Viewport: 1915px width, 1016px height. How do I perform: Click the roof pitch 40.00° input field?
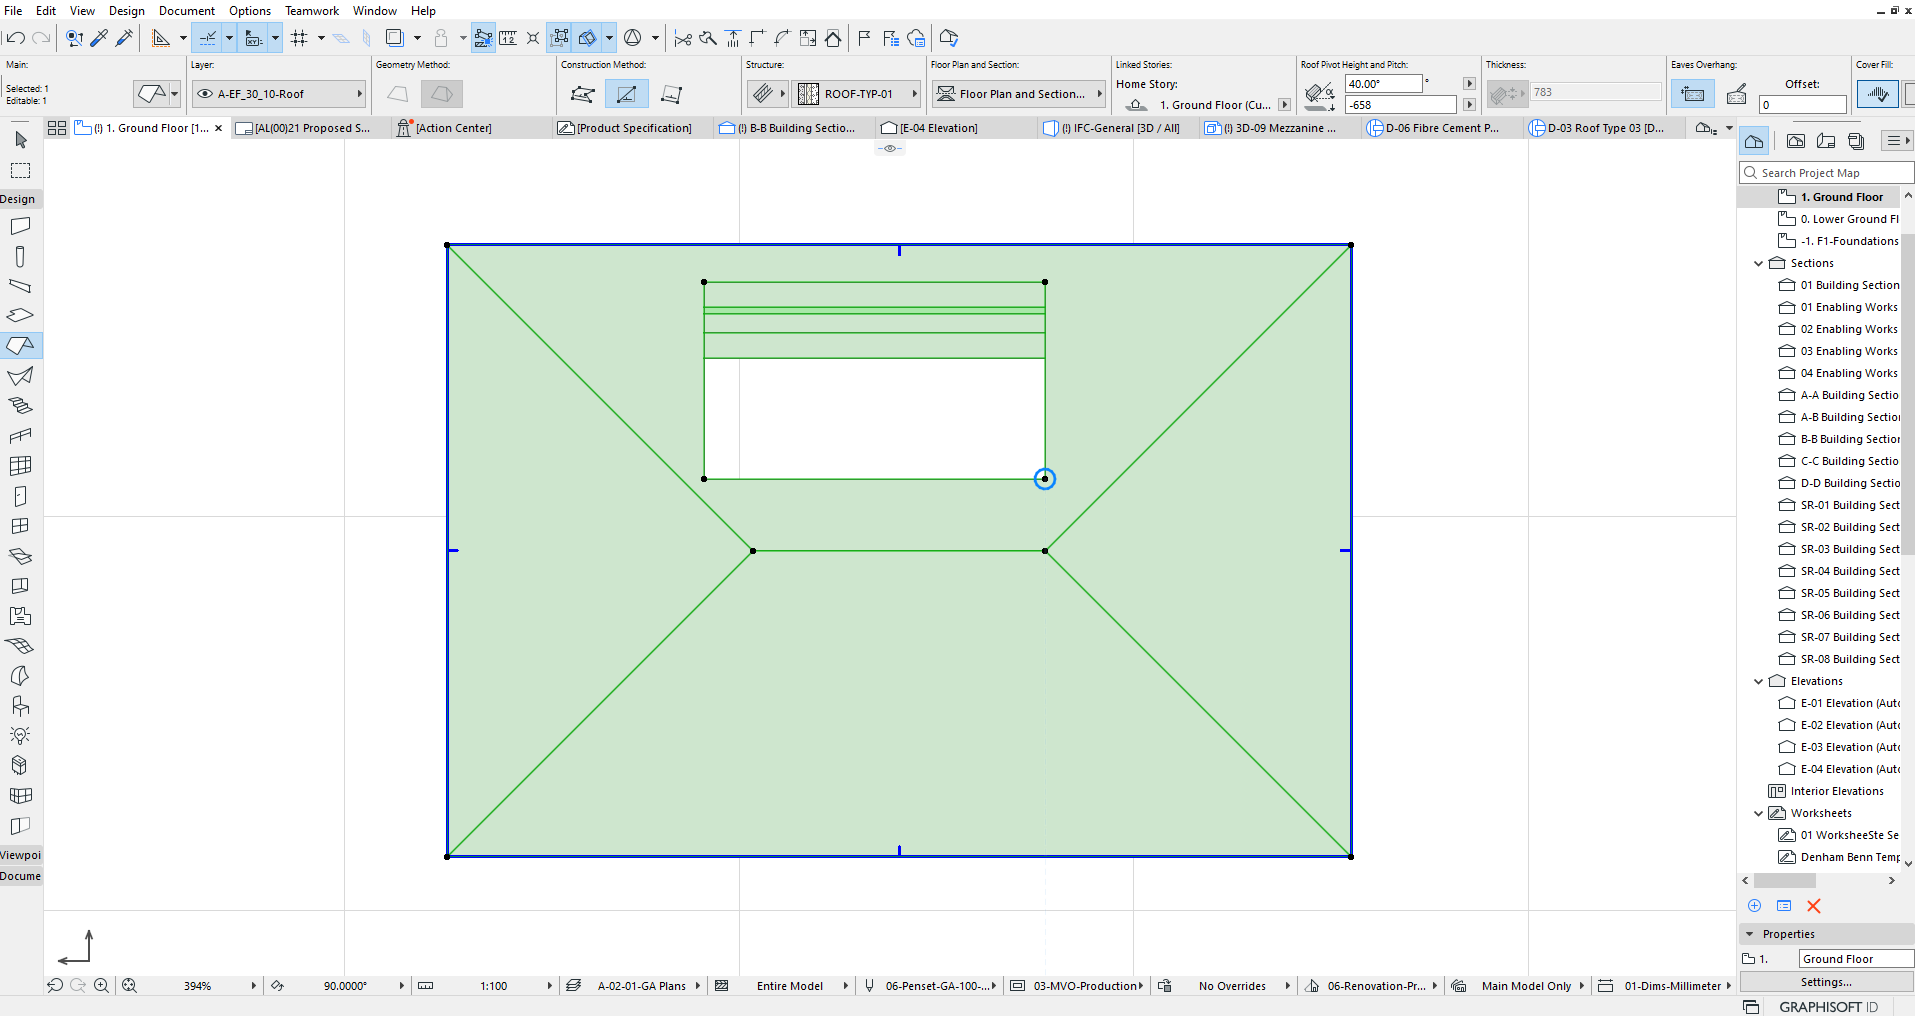[1383, 84]
